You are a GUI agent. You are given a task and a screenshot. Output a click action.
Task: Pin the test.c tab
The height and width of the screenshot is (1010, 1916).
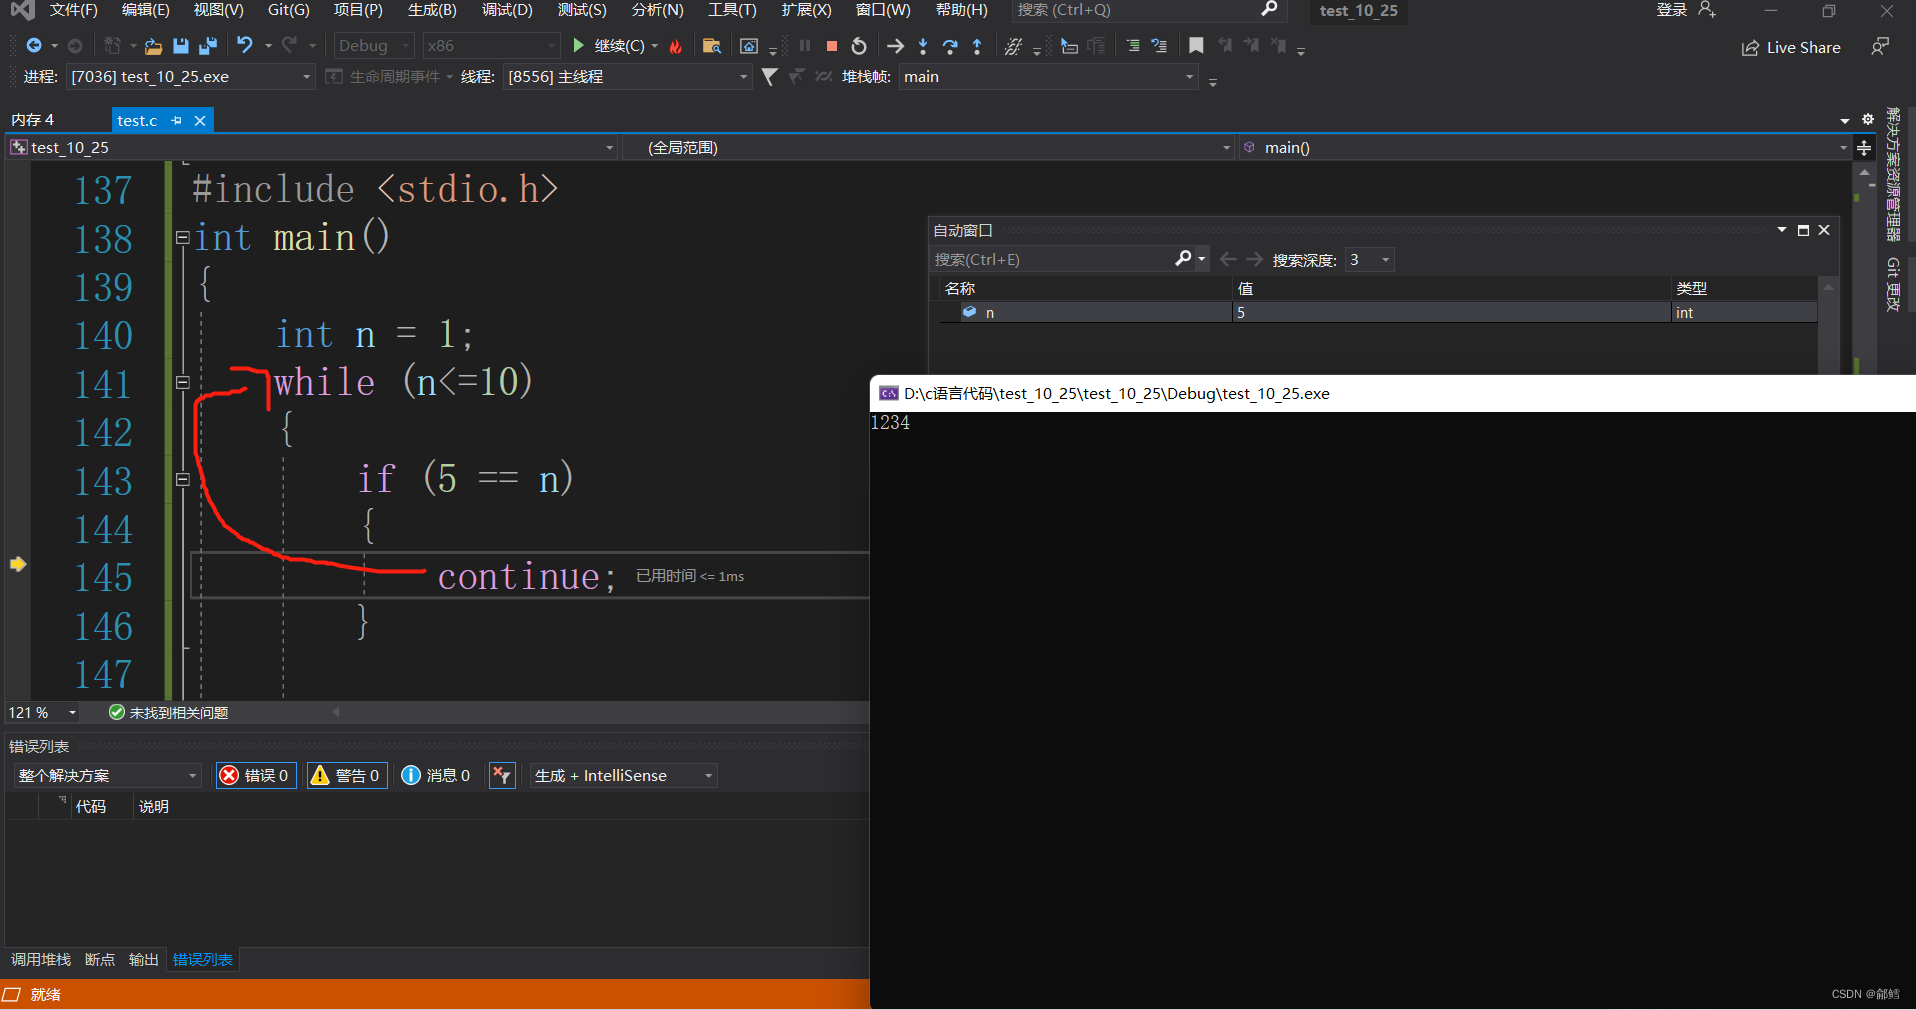177,121
